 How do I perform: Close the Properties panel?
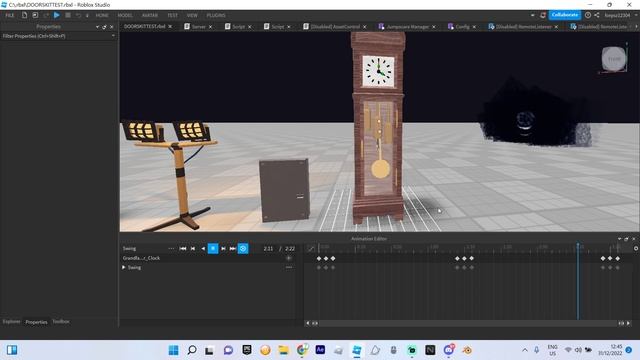(x=111, y=27)
